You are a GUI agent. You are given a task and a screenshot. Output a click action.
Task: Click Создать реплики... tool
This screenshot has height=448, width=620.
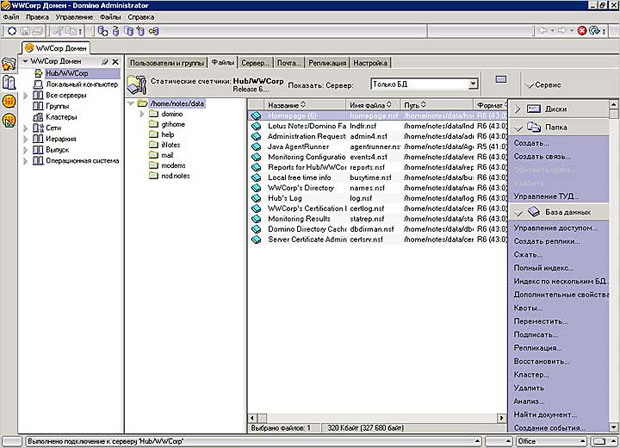[547, 242]
